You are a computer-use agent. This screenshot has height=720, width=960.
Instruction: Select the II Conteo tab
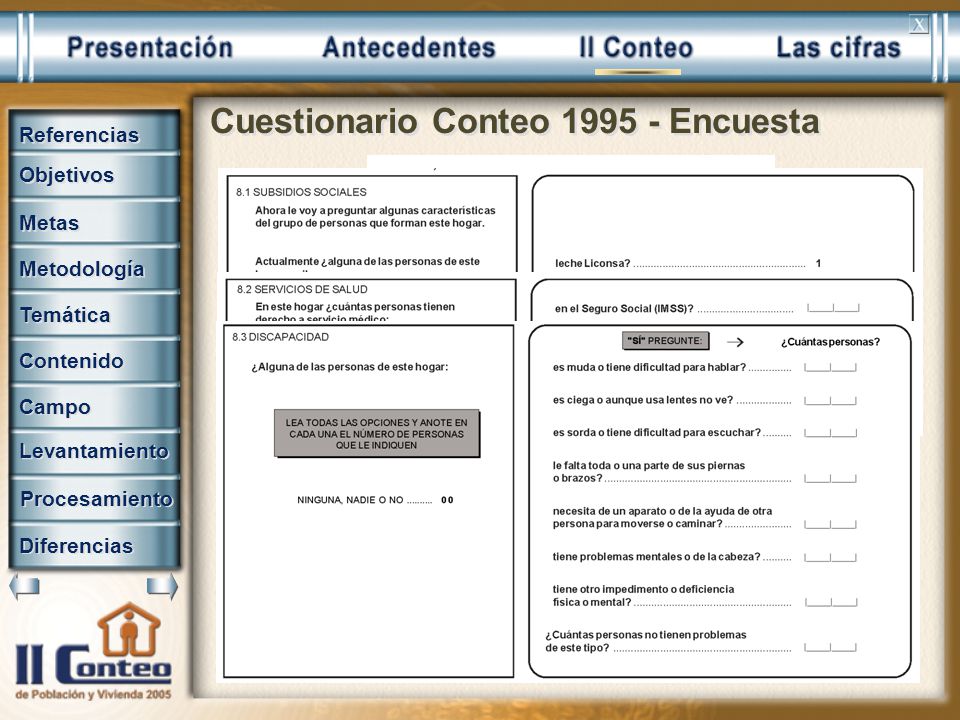tap(636, 48)
